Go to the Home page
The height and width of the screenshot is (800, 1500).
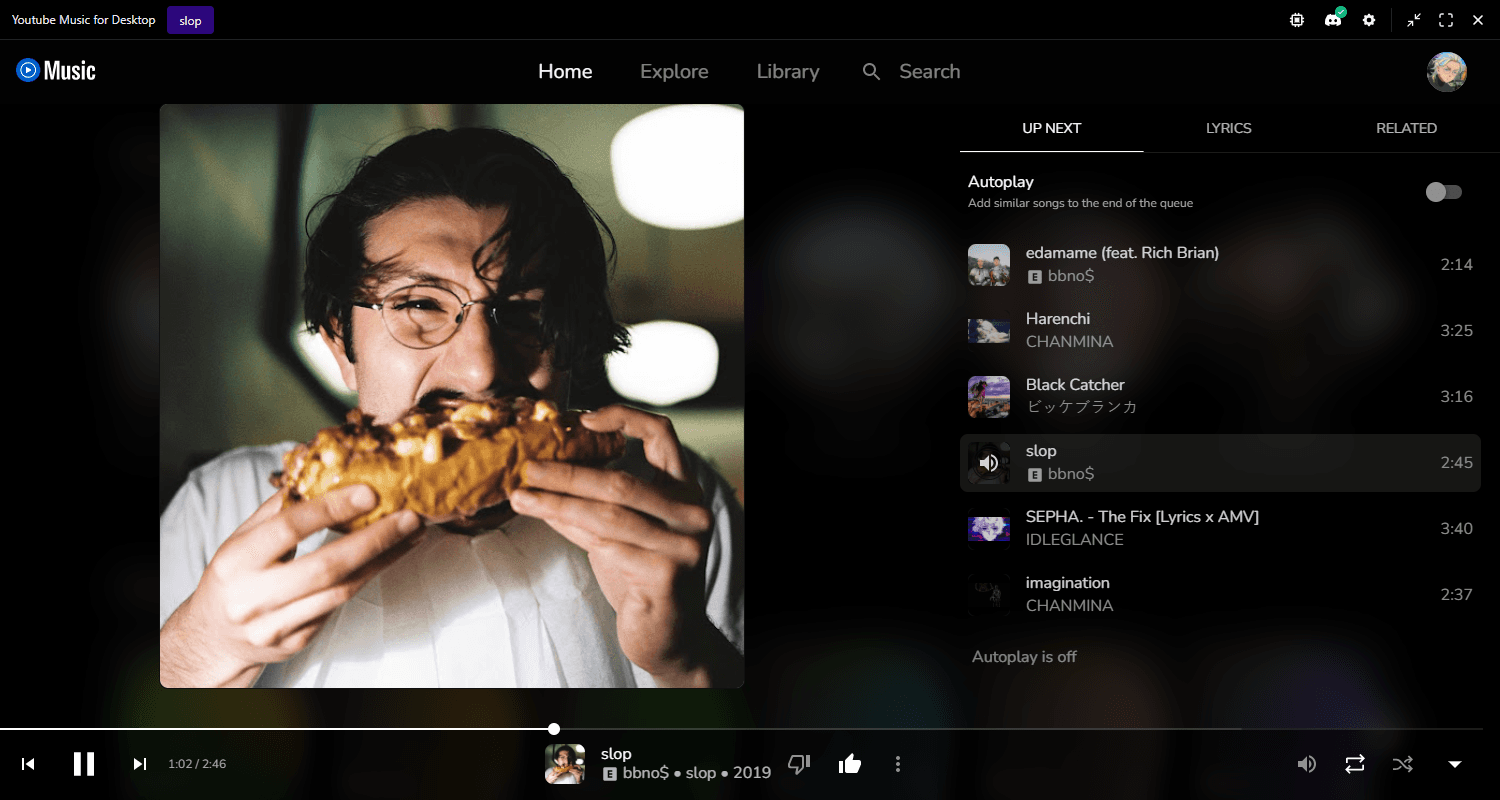pyautogui.click(x=565, y=72)
